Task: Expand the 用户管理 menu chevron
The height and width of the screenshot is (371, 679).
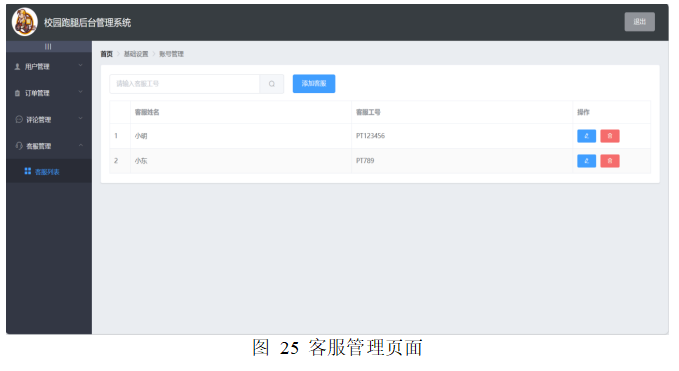Action: (81, 66)
